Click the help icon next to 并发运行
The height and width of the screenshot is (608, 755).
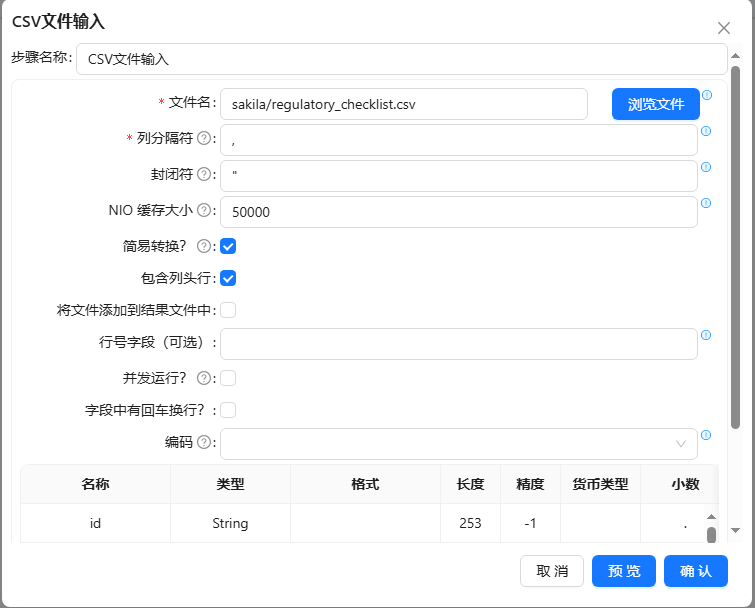[x=204, y=378]
